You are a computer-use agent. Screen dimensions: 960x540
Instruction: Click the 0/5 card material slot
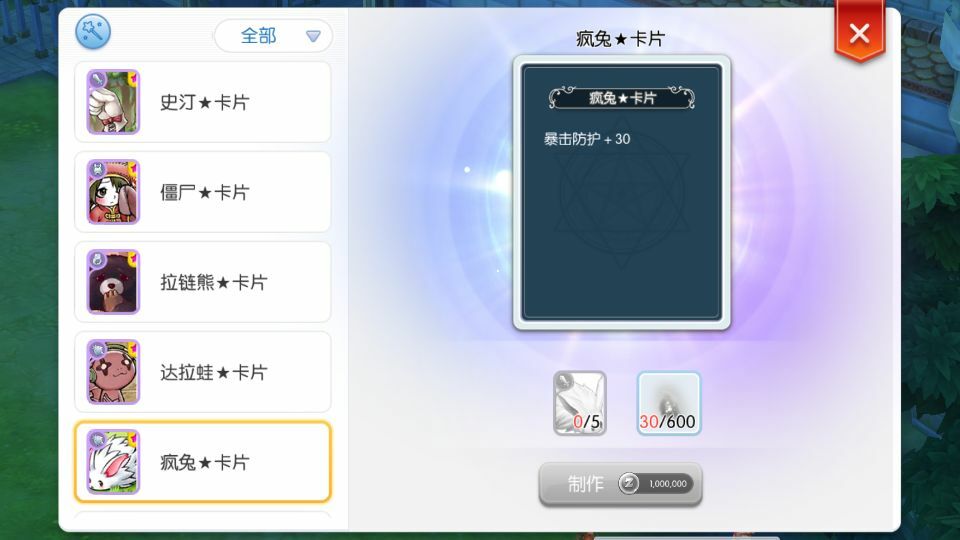tap(580, 403)
